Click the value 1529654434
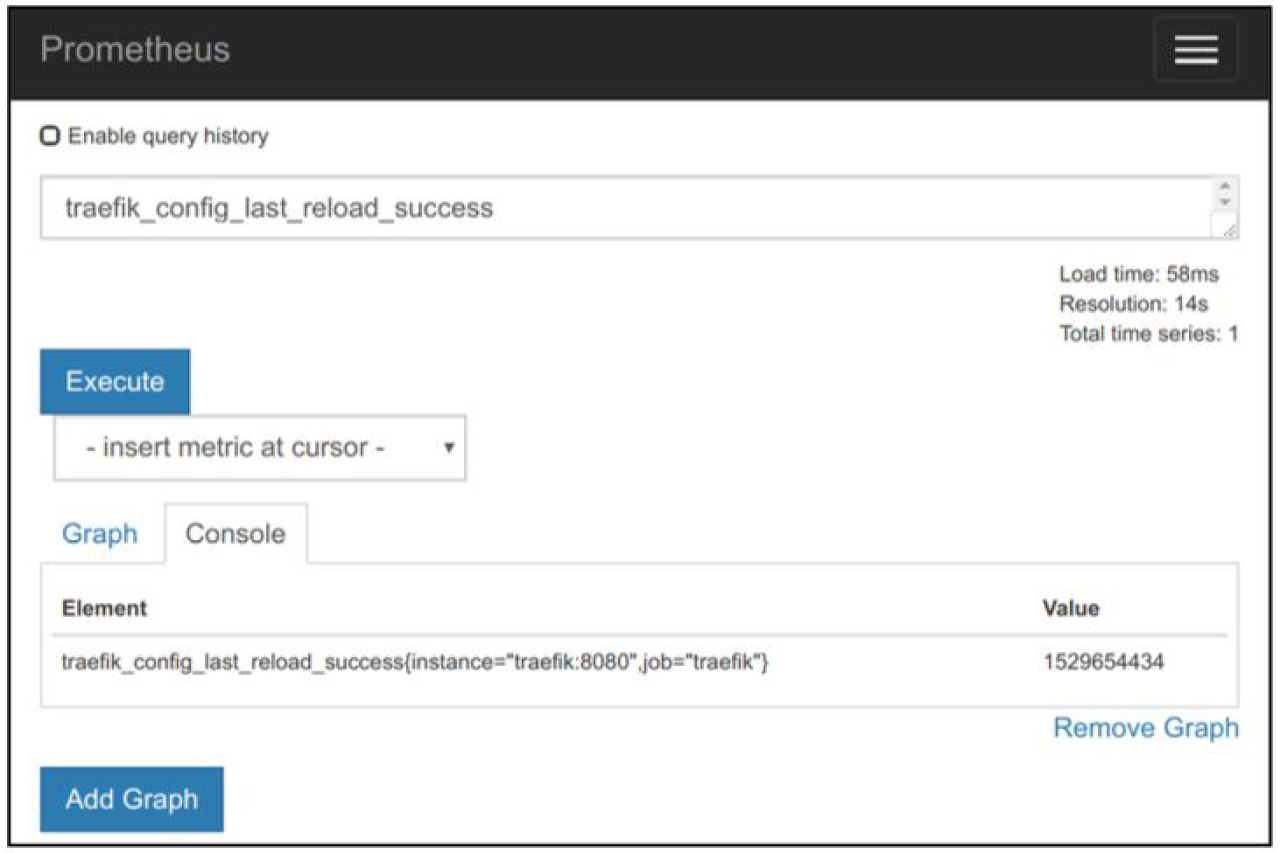This screenshot has height=853, width=1280. point(1103,662)
